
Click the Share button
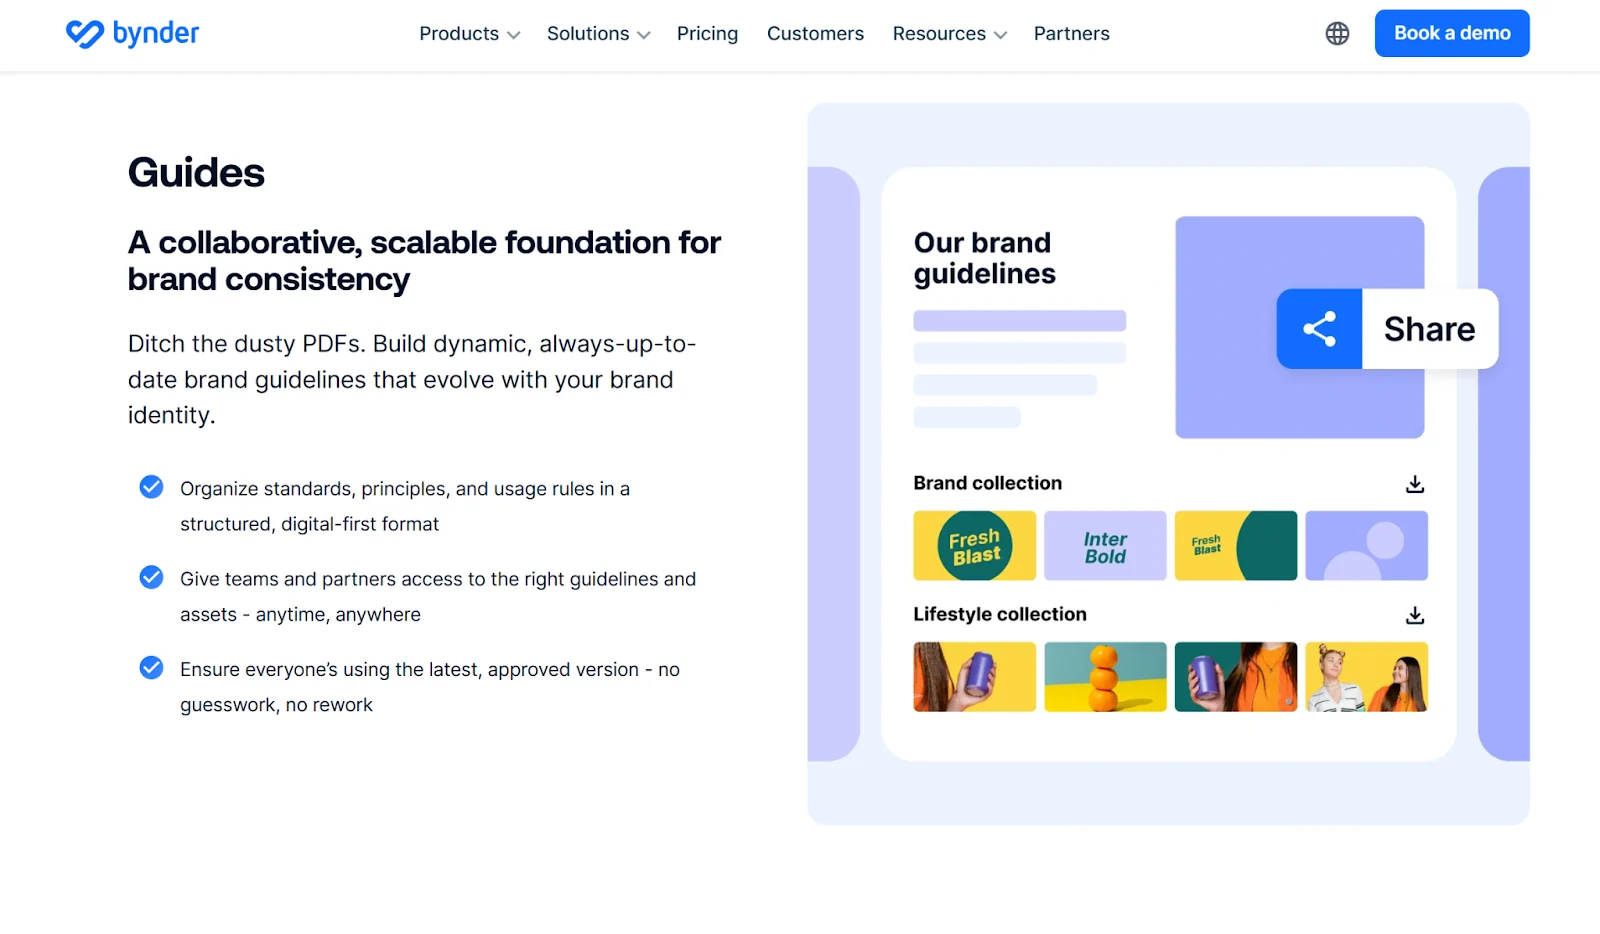pos(1428,328)
